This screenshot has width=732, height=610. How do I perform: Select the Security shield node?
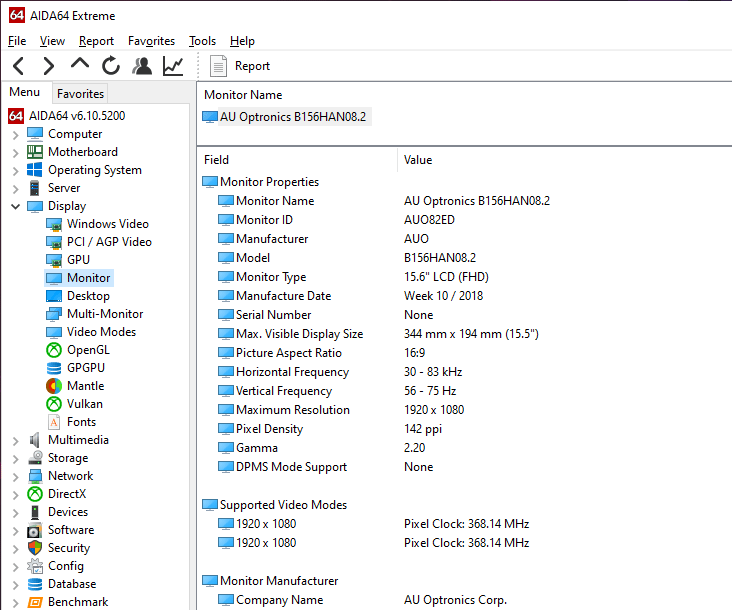tap(59, 548)
